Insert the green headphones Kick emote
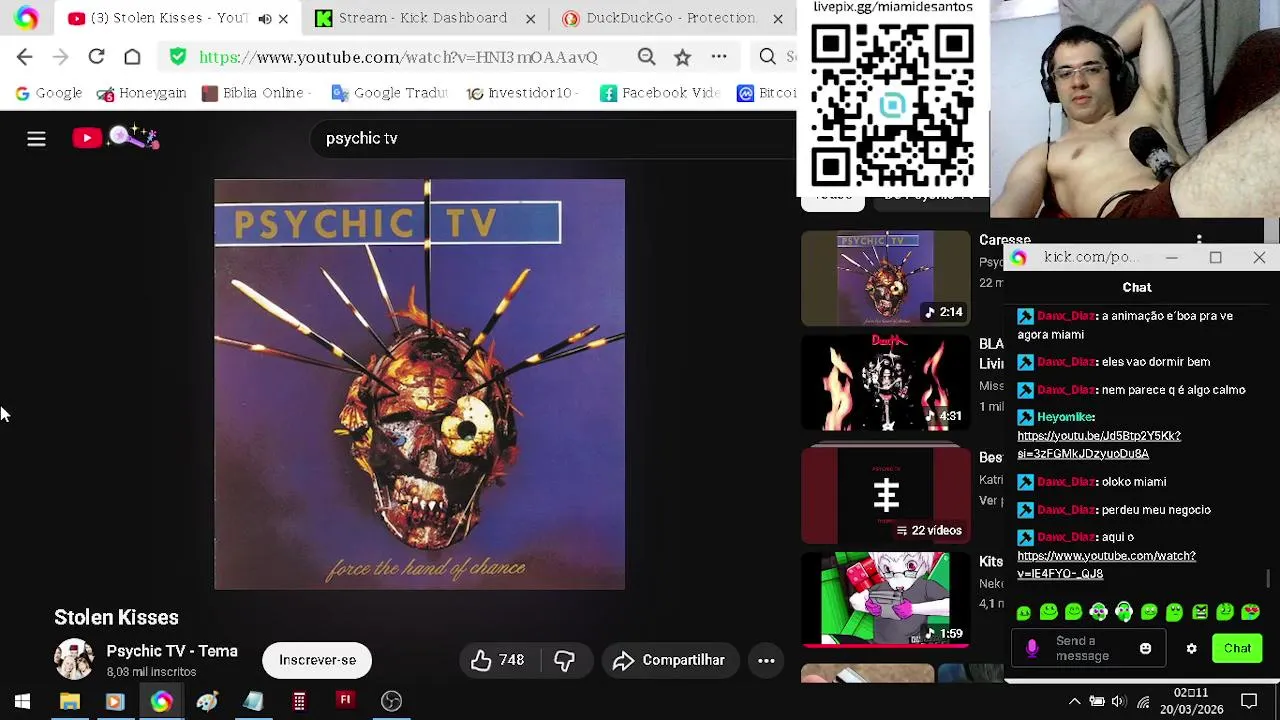 1124,612
